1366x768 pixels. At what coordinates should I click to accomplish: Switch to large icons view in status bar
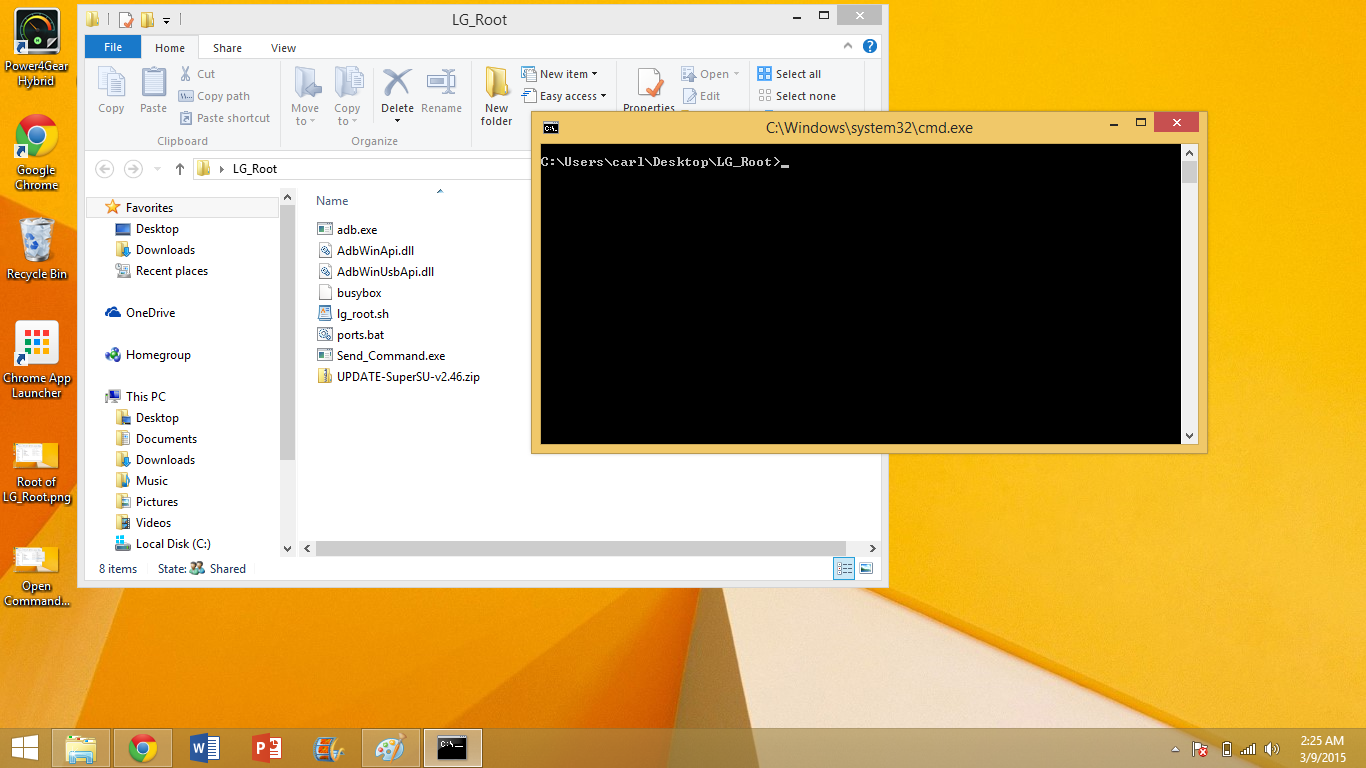click(x=866, y=568)
